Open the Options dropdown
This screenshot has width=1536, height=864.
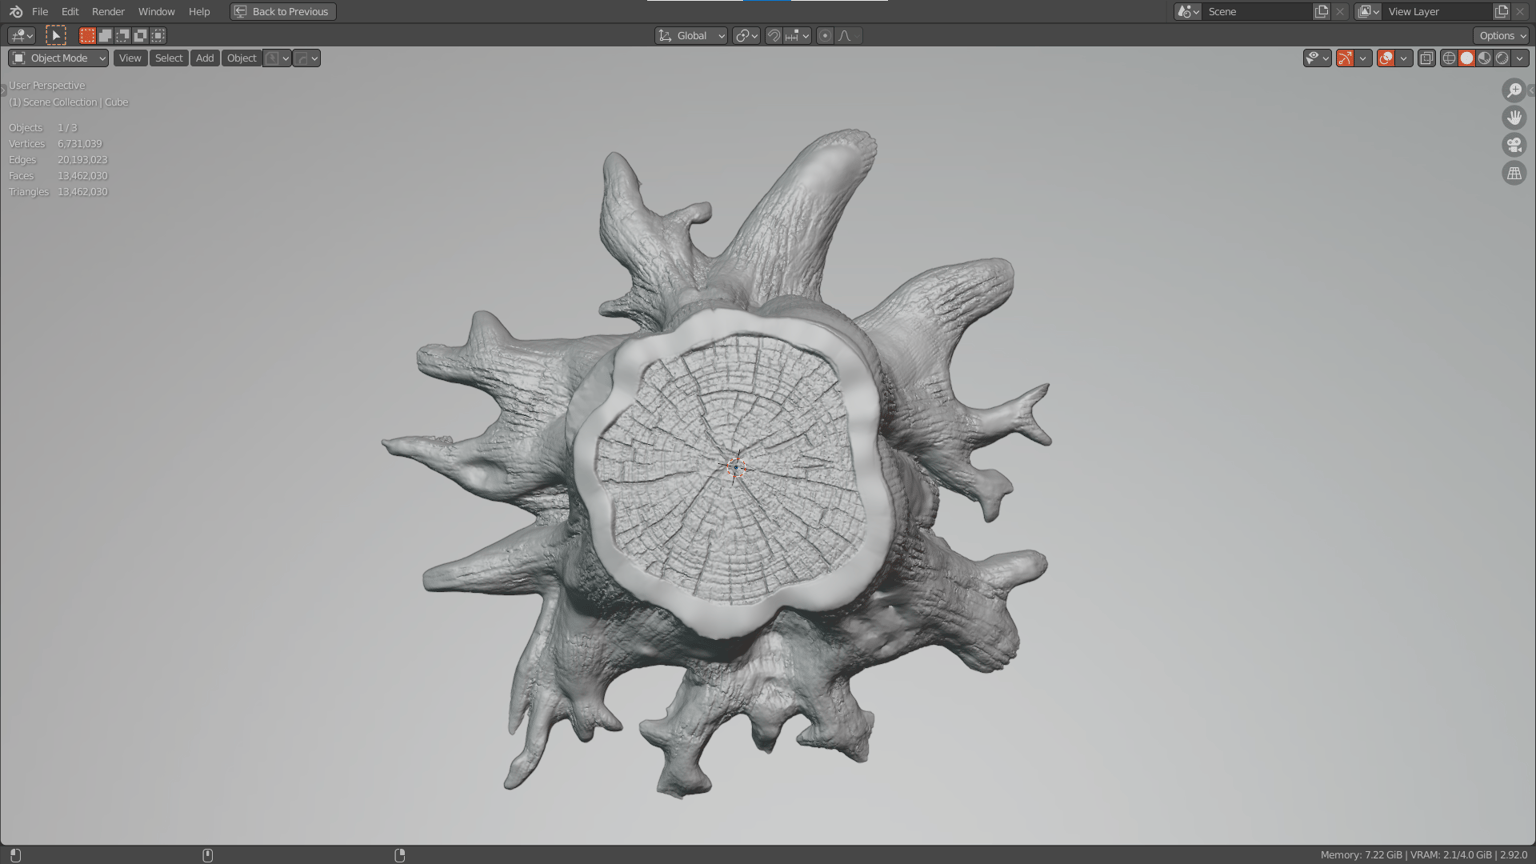[x=1502, y=35]
